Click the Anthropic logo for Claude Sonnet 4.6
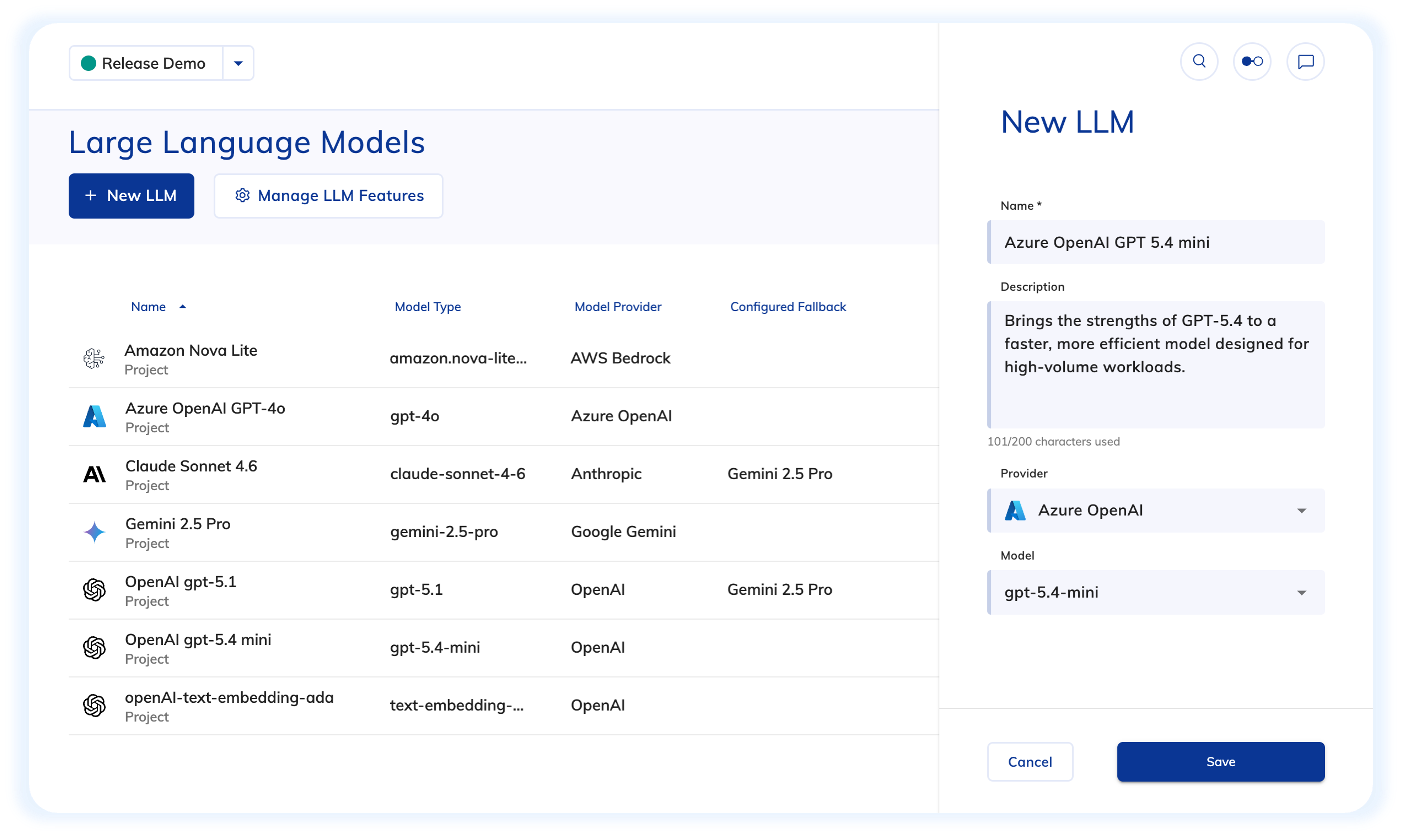The height and width of the screenshot is (836, 1402). (94, 475)
